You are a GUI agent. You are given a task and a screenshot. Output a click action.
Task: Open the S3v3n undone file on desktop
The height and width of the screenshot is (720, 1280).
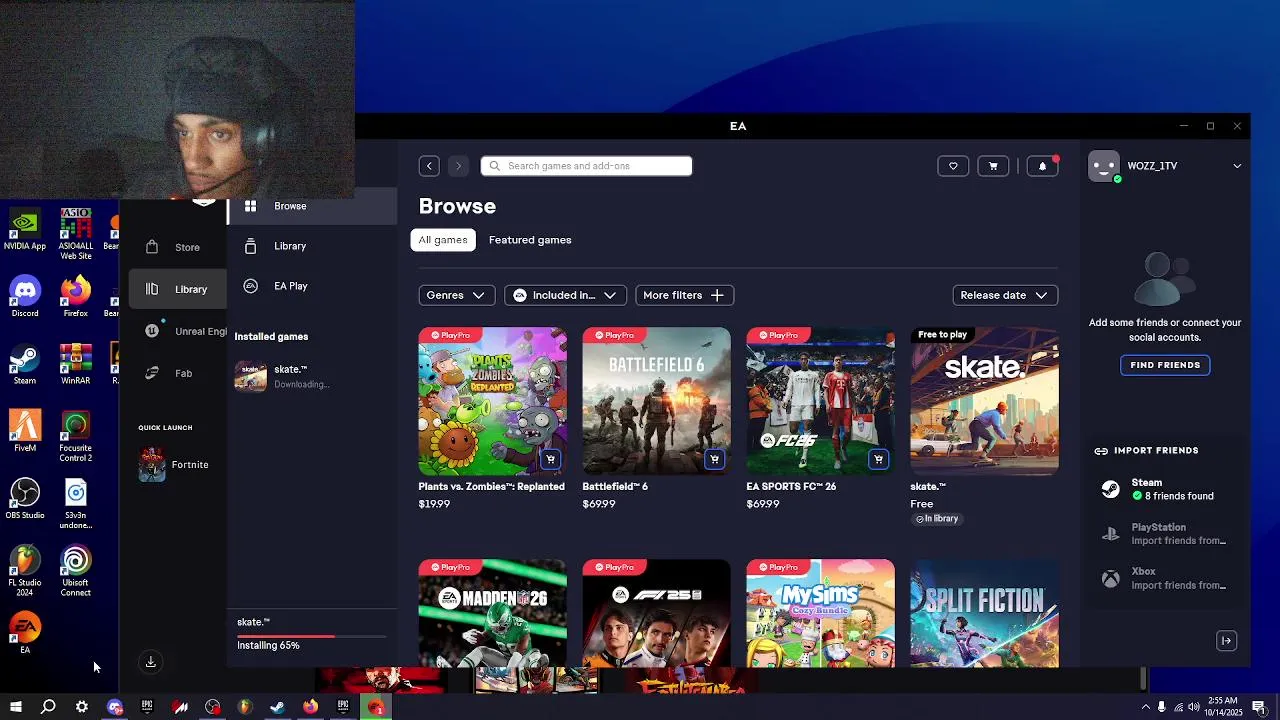coord(76,504)
